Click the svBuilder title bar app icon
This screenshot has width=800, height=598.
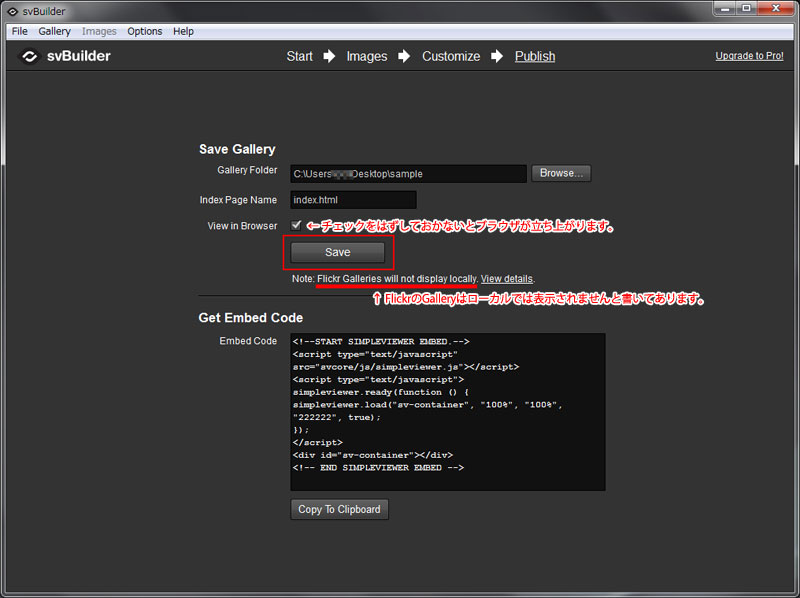click(x=13, y=11)
